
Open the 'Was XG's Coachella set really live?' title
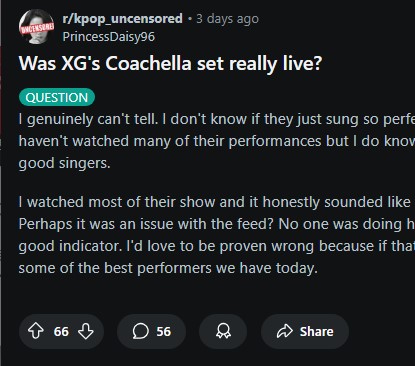[170, 63]
